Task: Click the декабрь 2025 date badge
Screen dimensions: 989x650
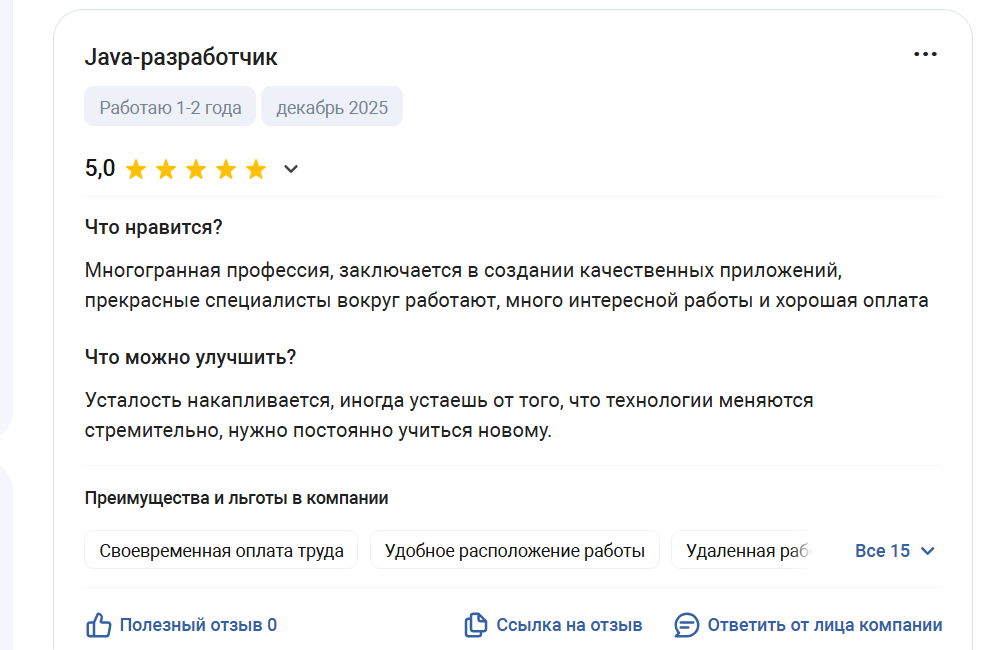Action: pyautogui.click(x=332, y=107)
